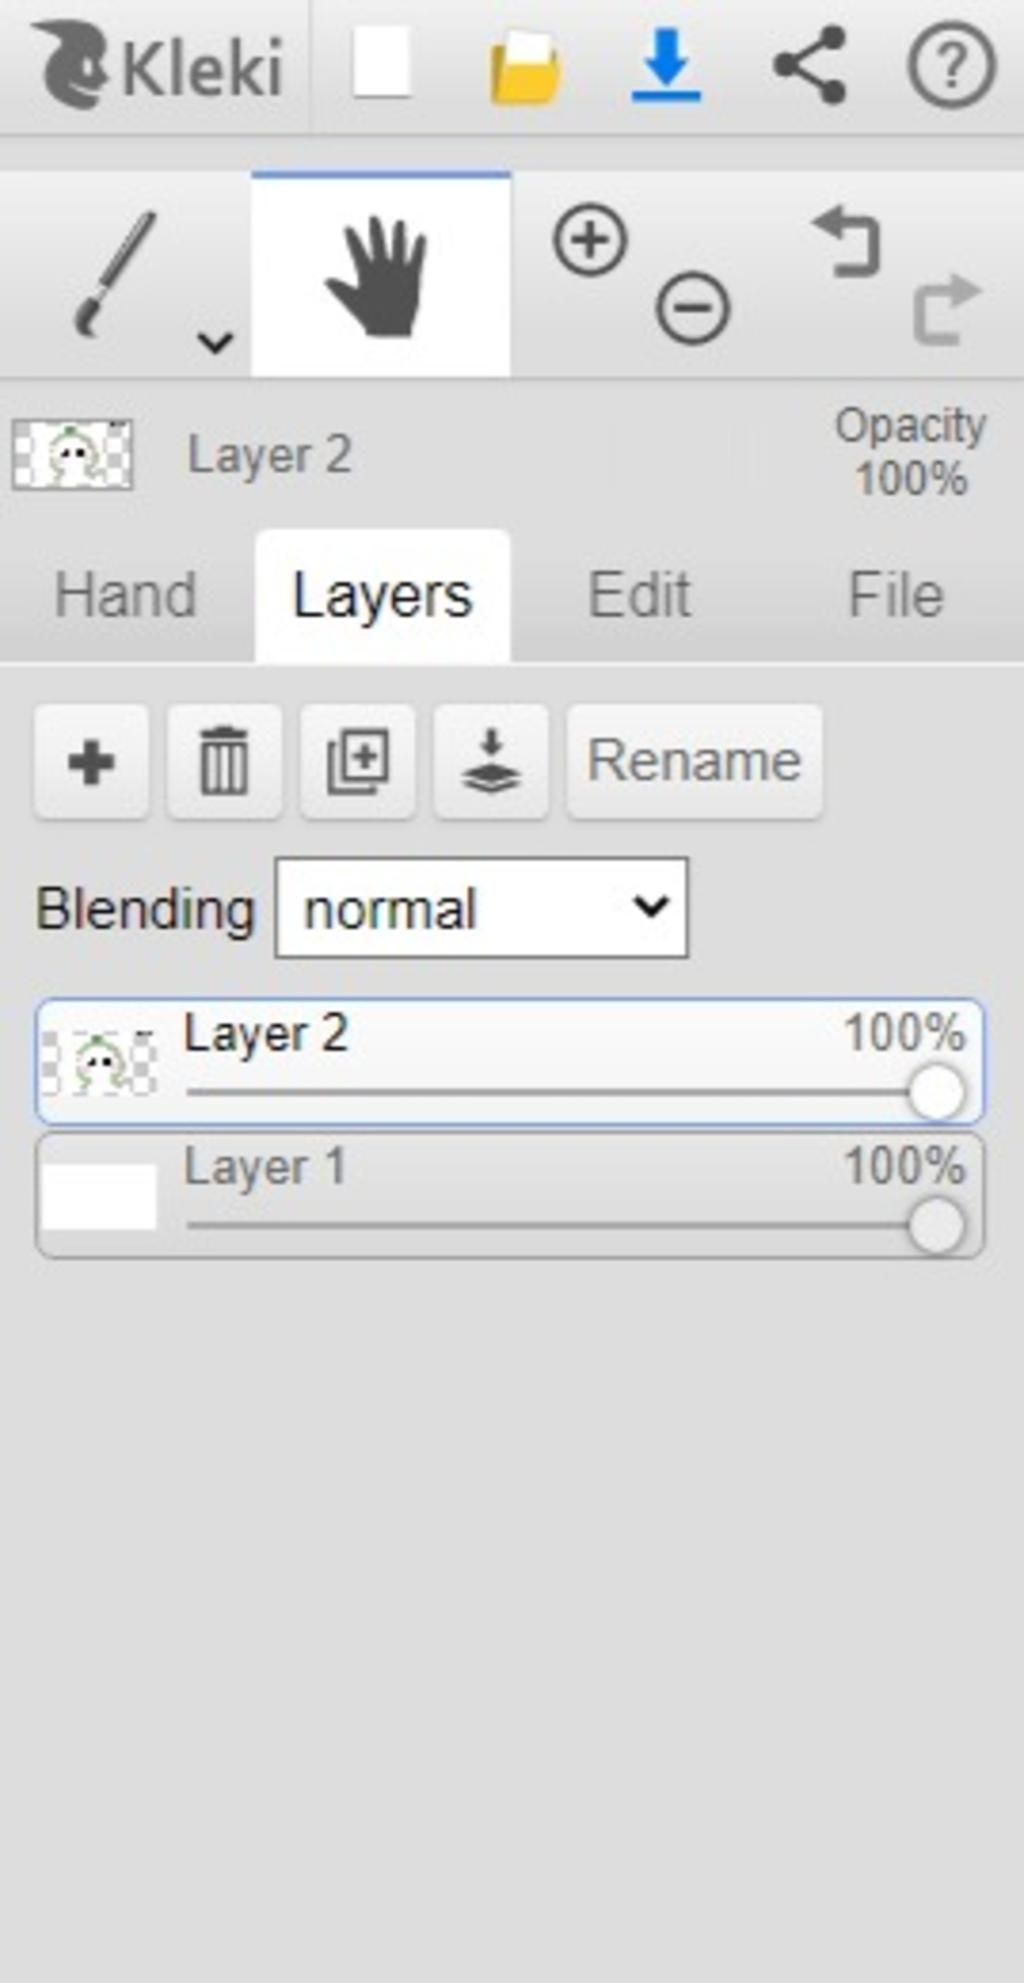Image resolution: width=1024 pixels, height=1983 pixels.
Task: Switch to the Edit tab
Action: 639,595
